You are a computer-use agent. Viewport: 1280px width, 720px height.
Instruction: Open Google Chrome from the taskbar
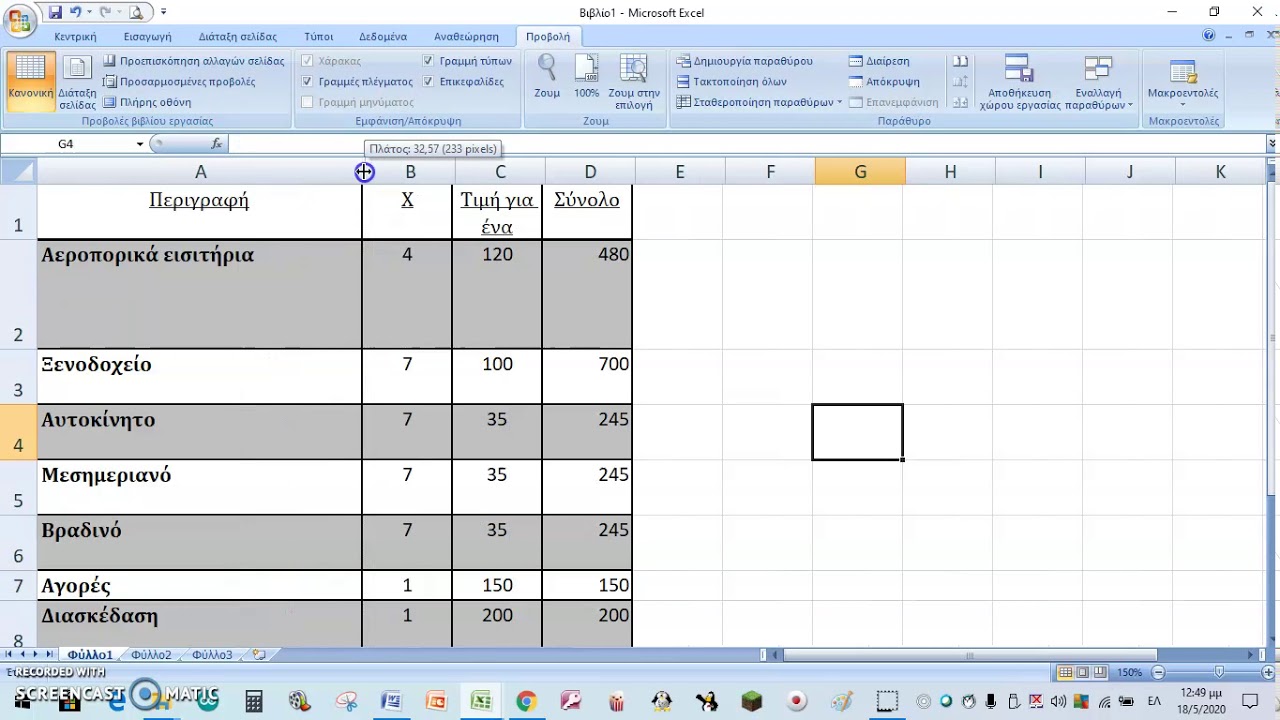tap(526, 701)
